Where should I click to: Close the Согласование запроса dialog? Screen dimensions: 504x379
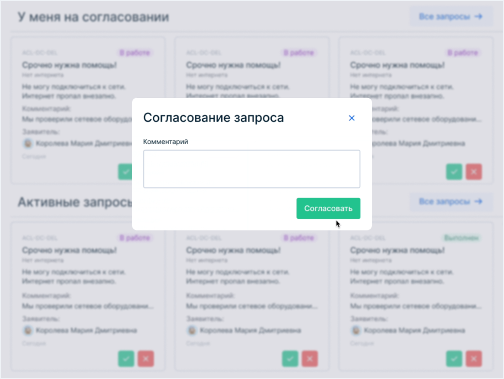point(351,118)
